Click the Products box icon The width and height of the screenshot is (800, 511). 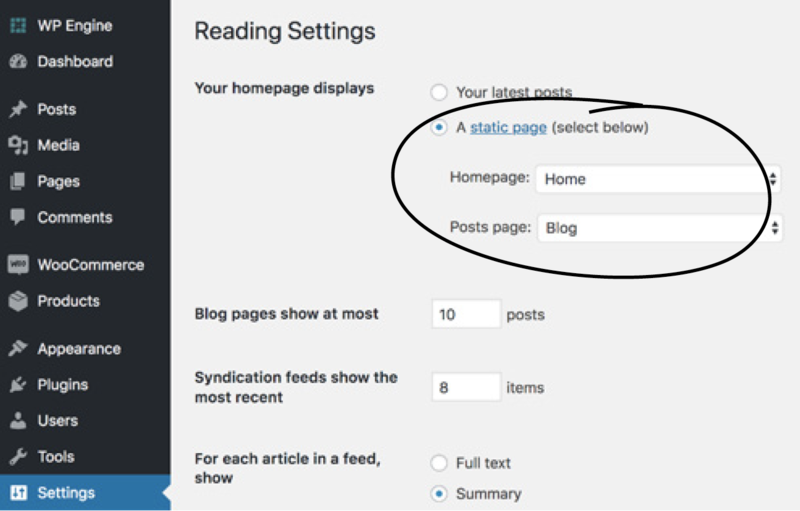click(x=18, y=301)
